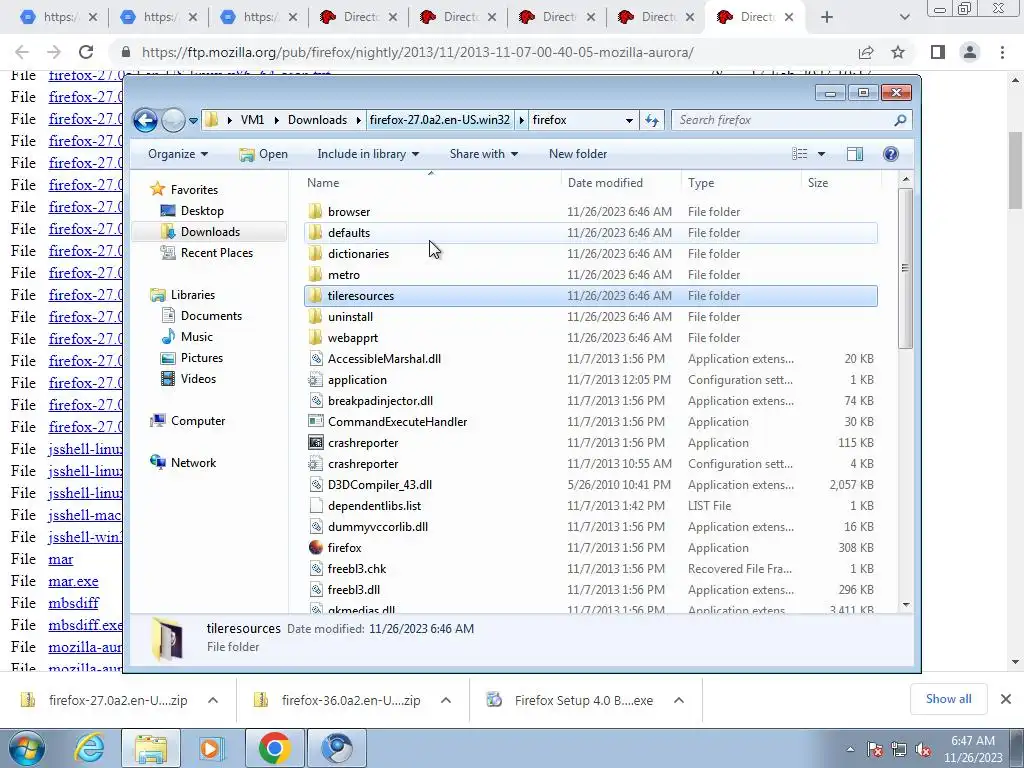Screen dimensions: 1024x768
Task: Expand the Include in library menu
Action: (x=368, y=154)
